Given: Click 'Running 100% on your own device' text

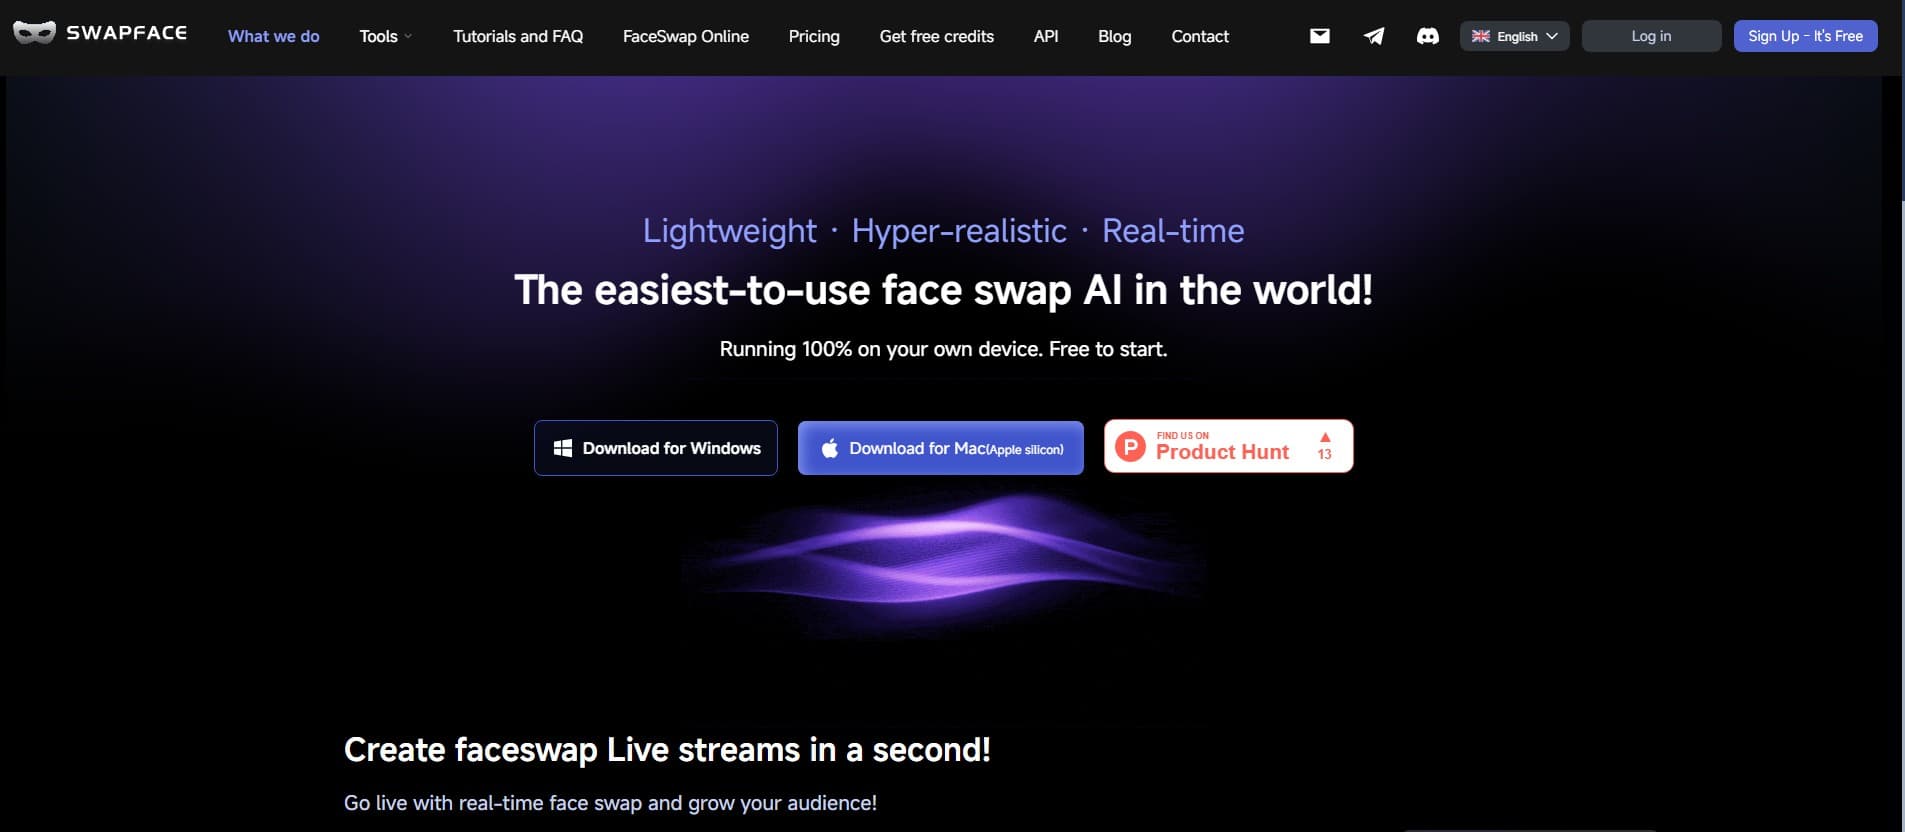Looking at the screenshot, I should 882,349.
